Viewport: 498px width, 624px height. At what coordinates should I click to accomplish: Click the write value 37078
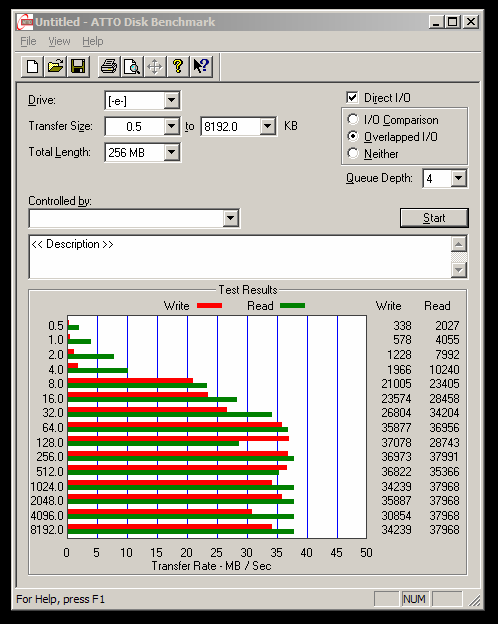click(x=396, y=443)
